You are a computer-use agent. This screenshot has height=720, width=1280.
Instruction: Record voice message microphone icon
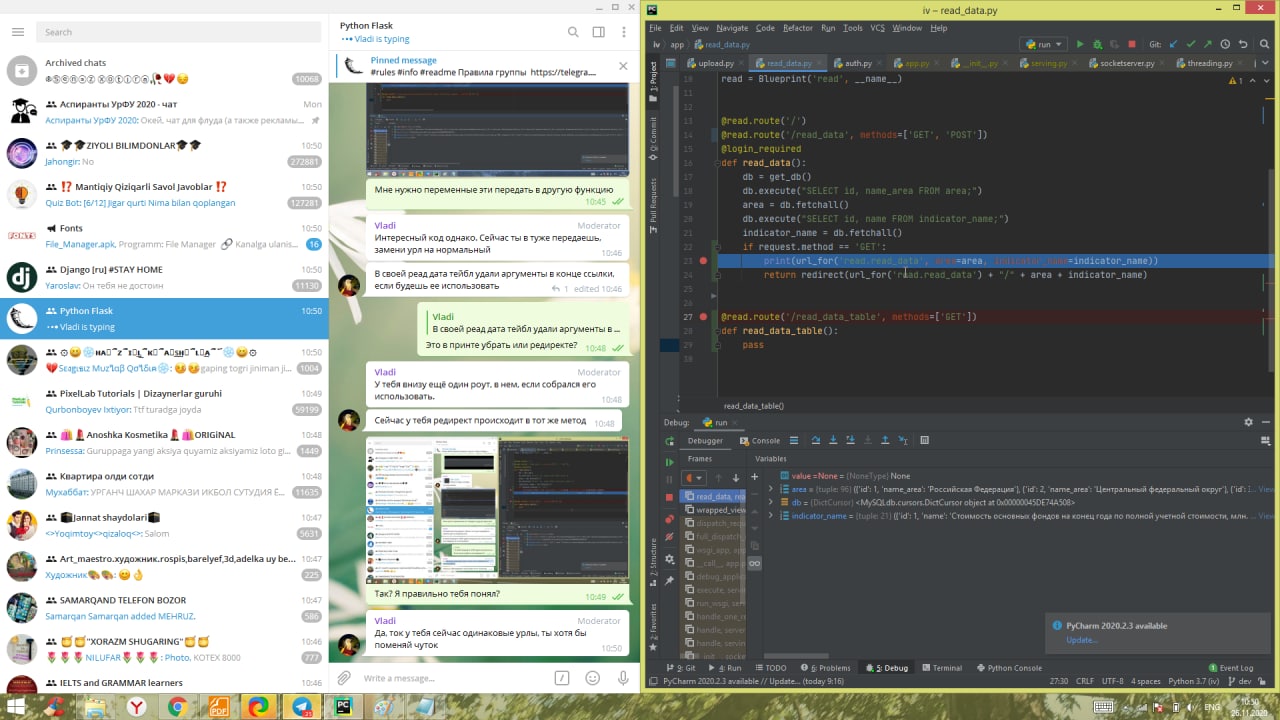[622, 677]
